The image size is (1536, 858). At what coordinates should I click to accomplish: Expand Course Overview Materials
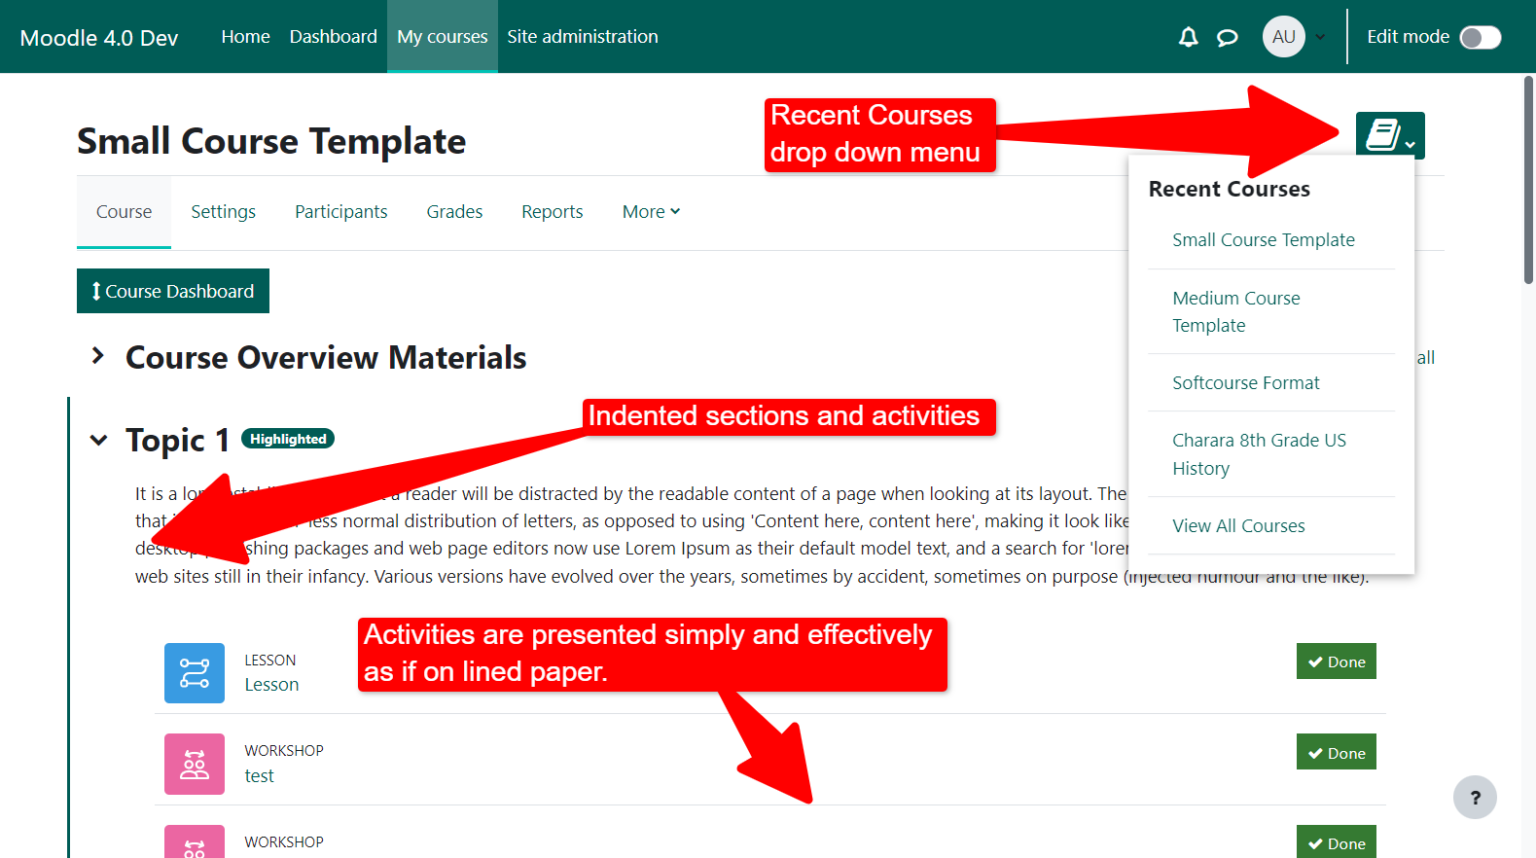(x=97, y=355)
